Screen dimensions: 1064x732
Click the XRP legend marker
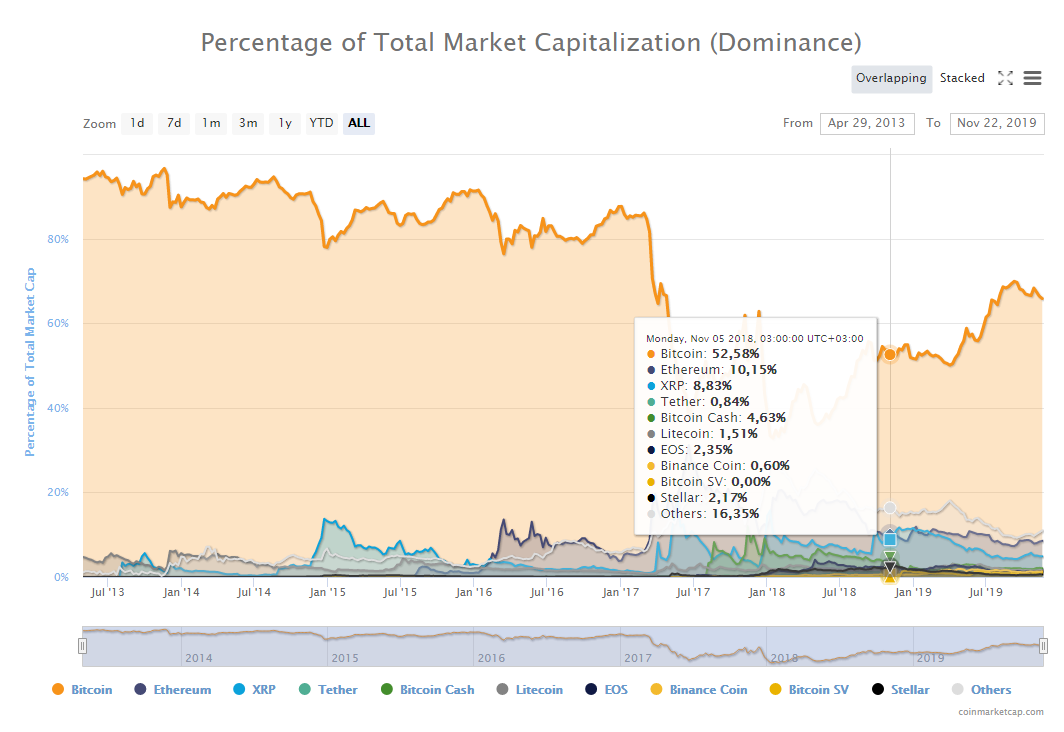click(240, 689)
